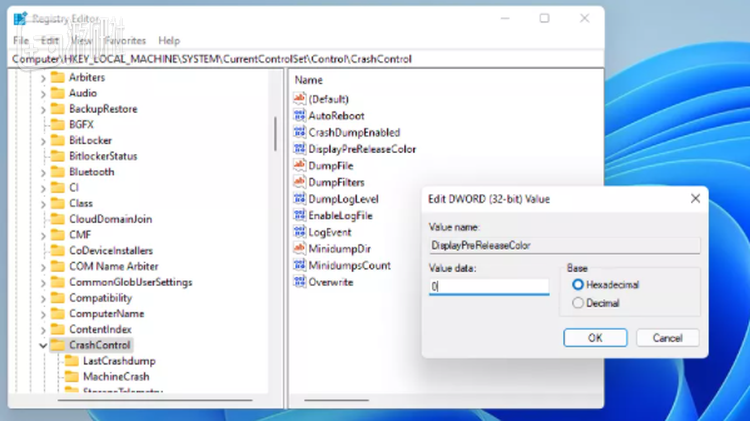
Task: Click the MinidumpDir value icon
Action: (x=299, y=248)
